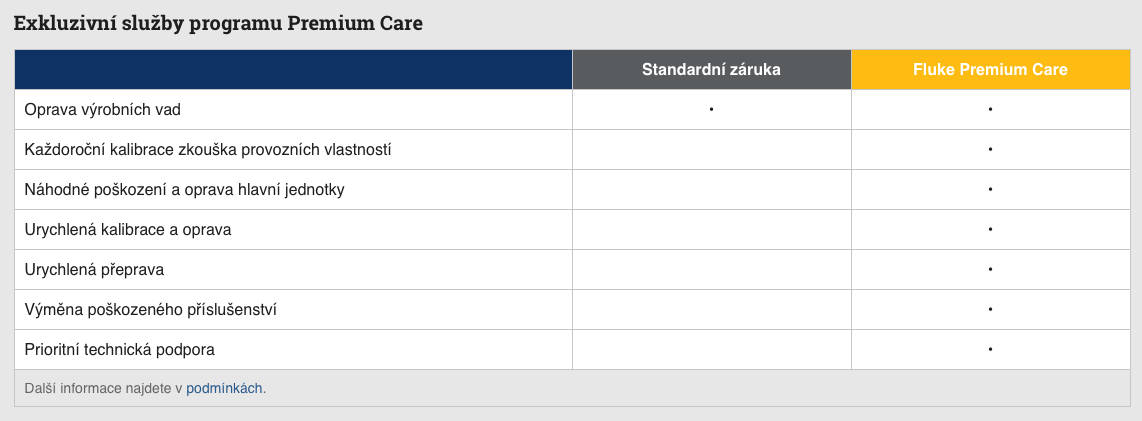This screenshot has height=421, width=1142.
Task: Click Premium Care dot for Prioritní technická podpora
Action: coord(990,349)
